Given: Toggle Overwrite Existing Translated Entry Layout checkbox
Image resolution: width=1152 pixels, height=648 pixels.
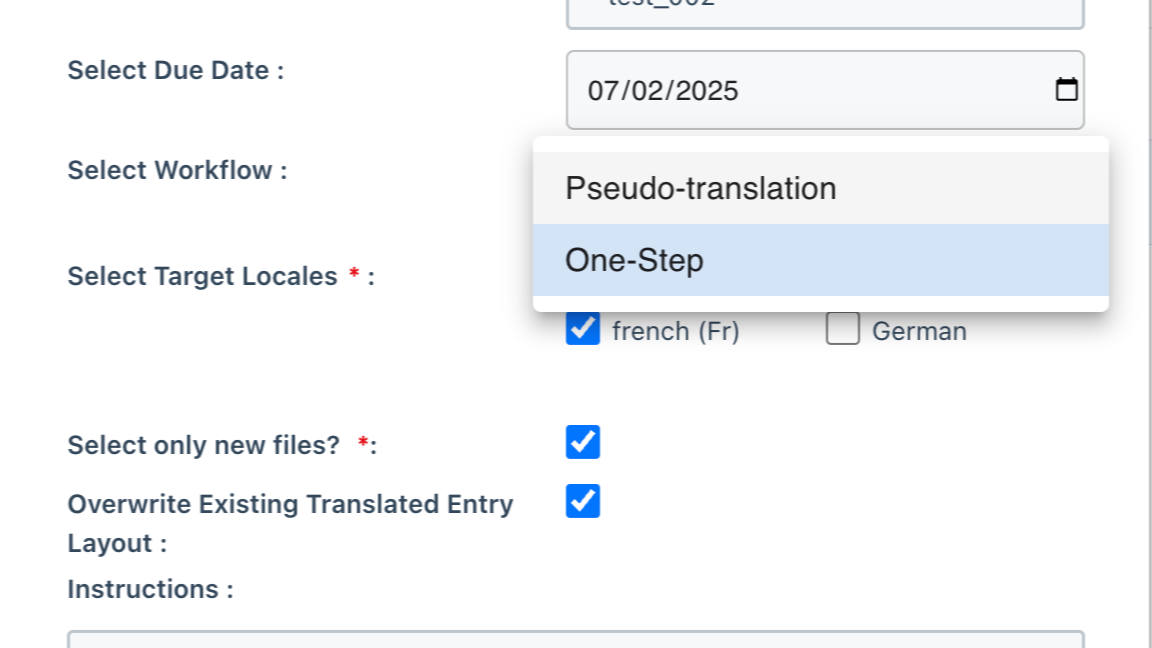Looking at the screenshot, I should tap(583, 501).
